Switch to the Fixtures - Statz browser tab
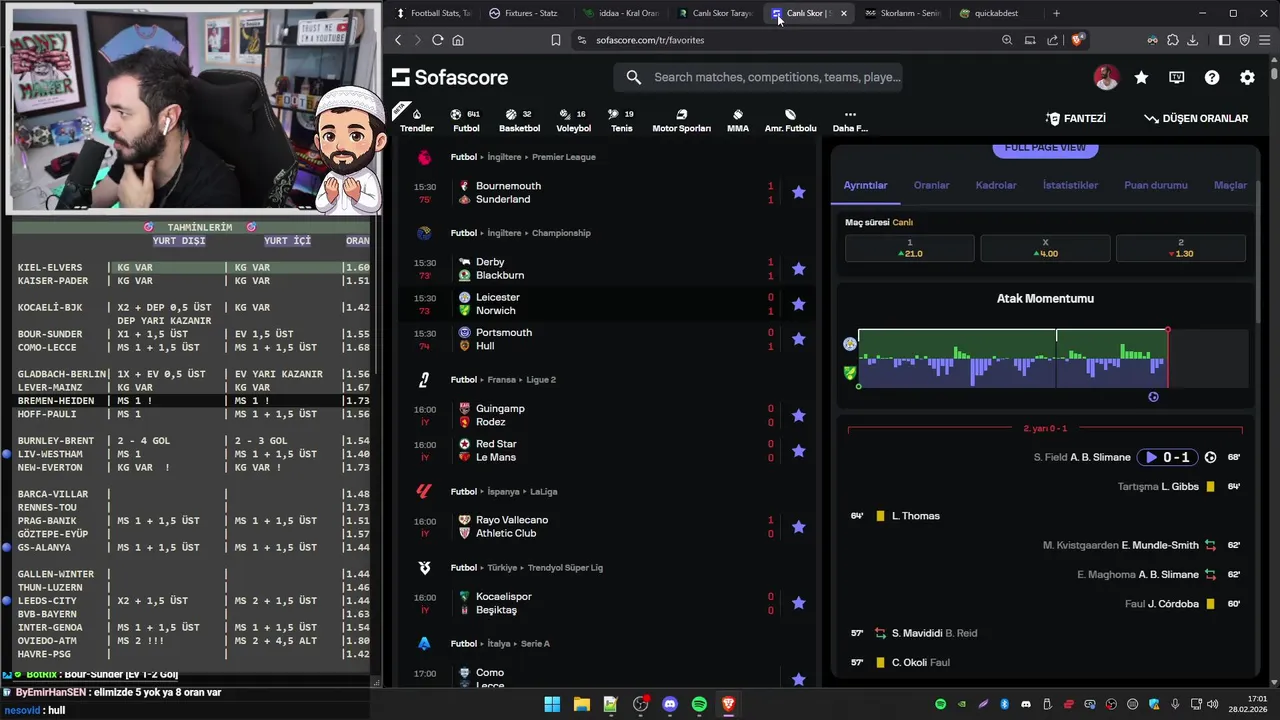The width and height of the screenshot is (1280, 720). click(524, 13)
